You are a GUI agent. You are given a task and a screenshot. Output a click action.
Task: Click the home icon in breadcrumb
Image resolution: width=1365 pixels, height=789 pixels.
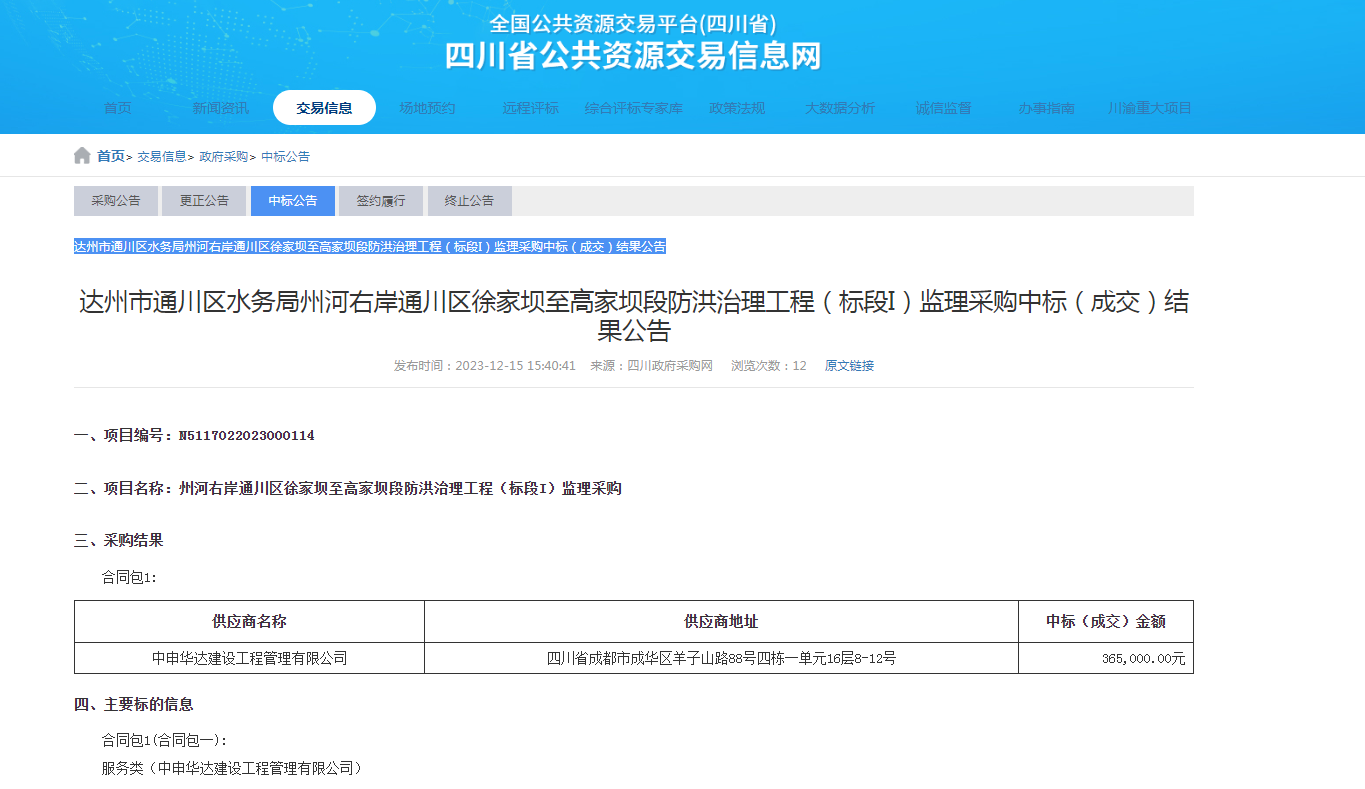82,156
